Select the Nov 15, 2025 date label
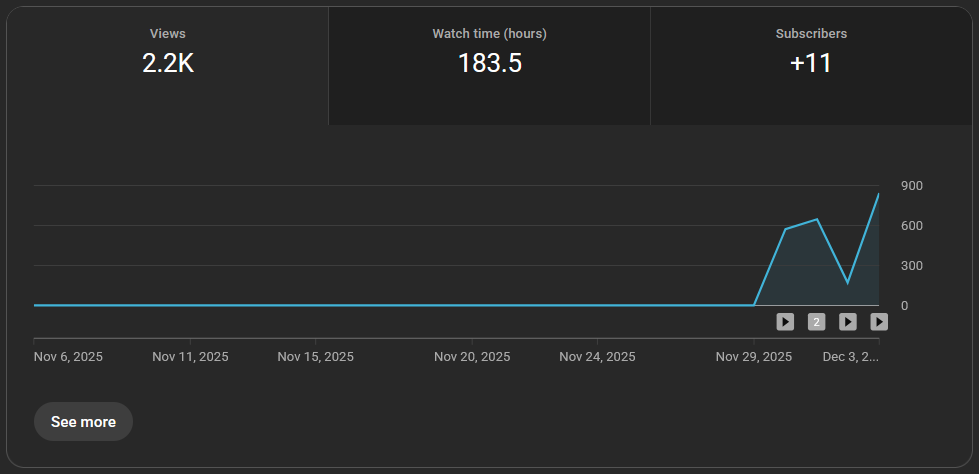The image size is (979, 474). [315, 357]
